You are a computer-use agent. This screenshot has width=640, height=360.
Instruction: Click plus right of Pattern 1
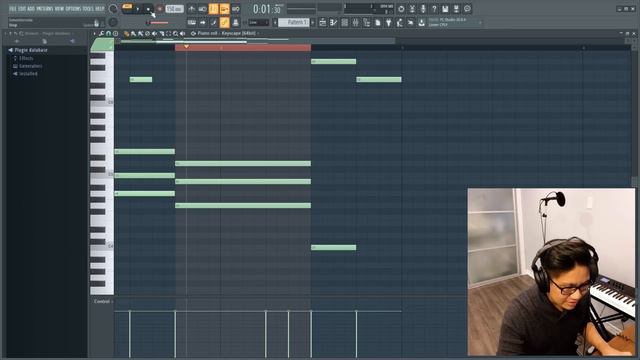(313, 22)
